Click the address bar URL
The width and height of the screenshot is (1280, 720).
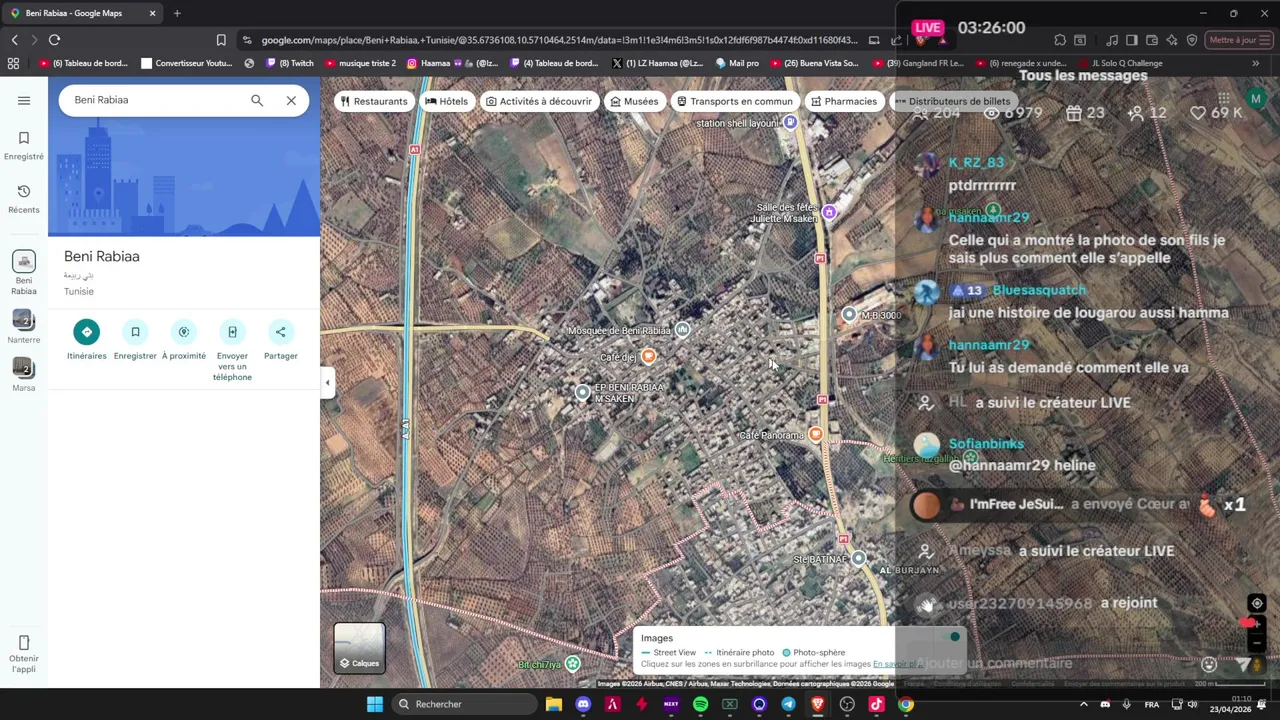point(559,40)
